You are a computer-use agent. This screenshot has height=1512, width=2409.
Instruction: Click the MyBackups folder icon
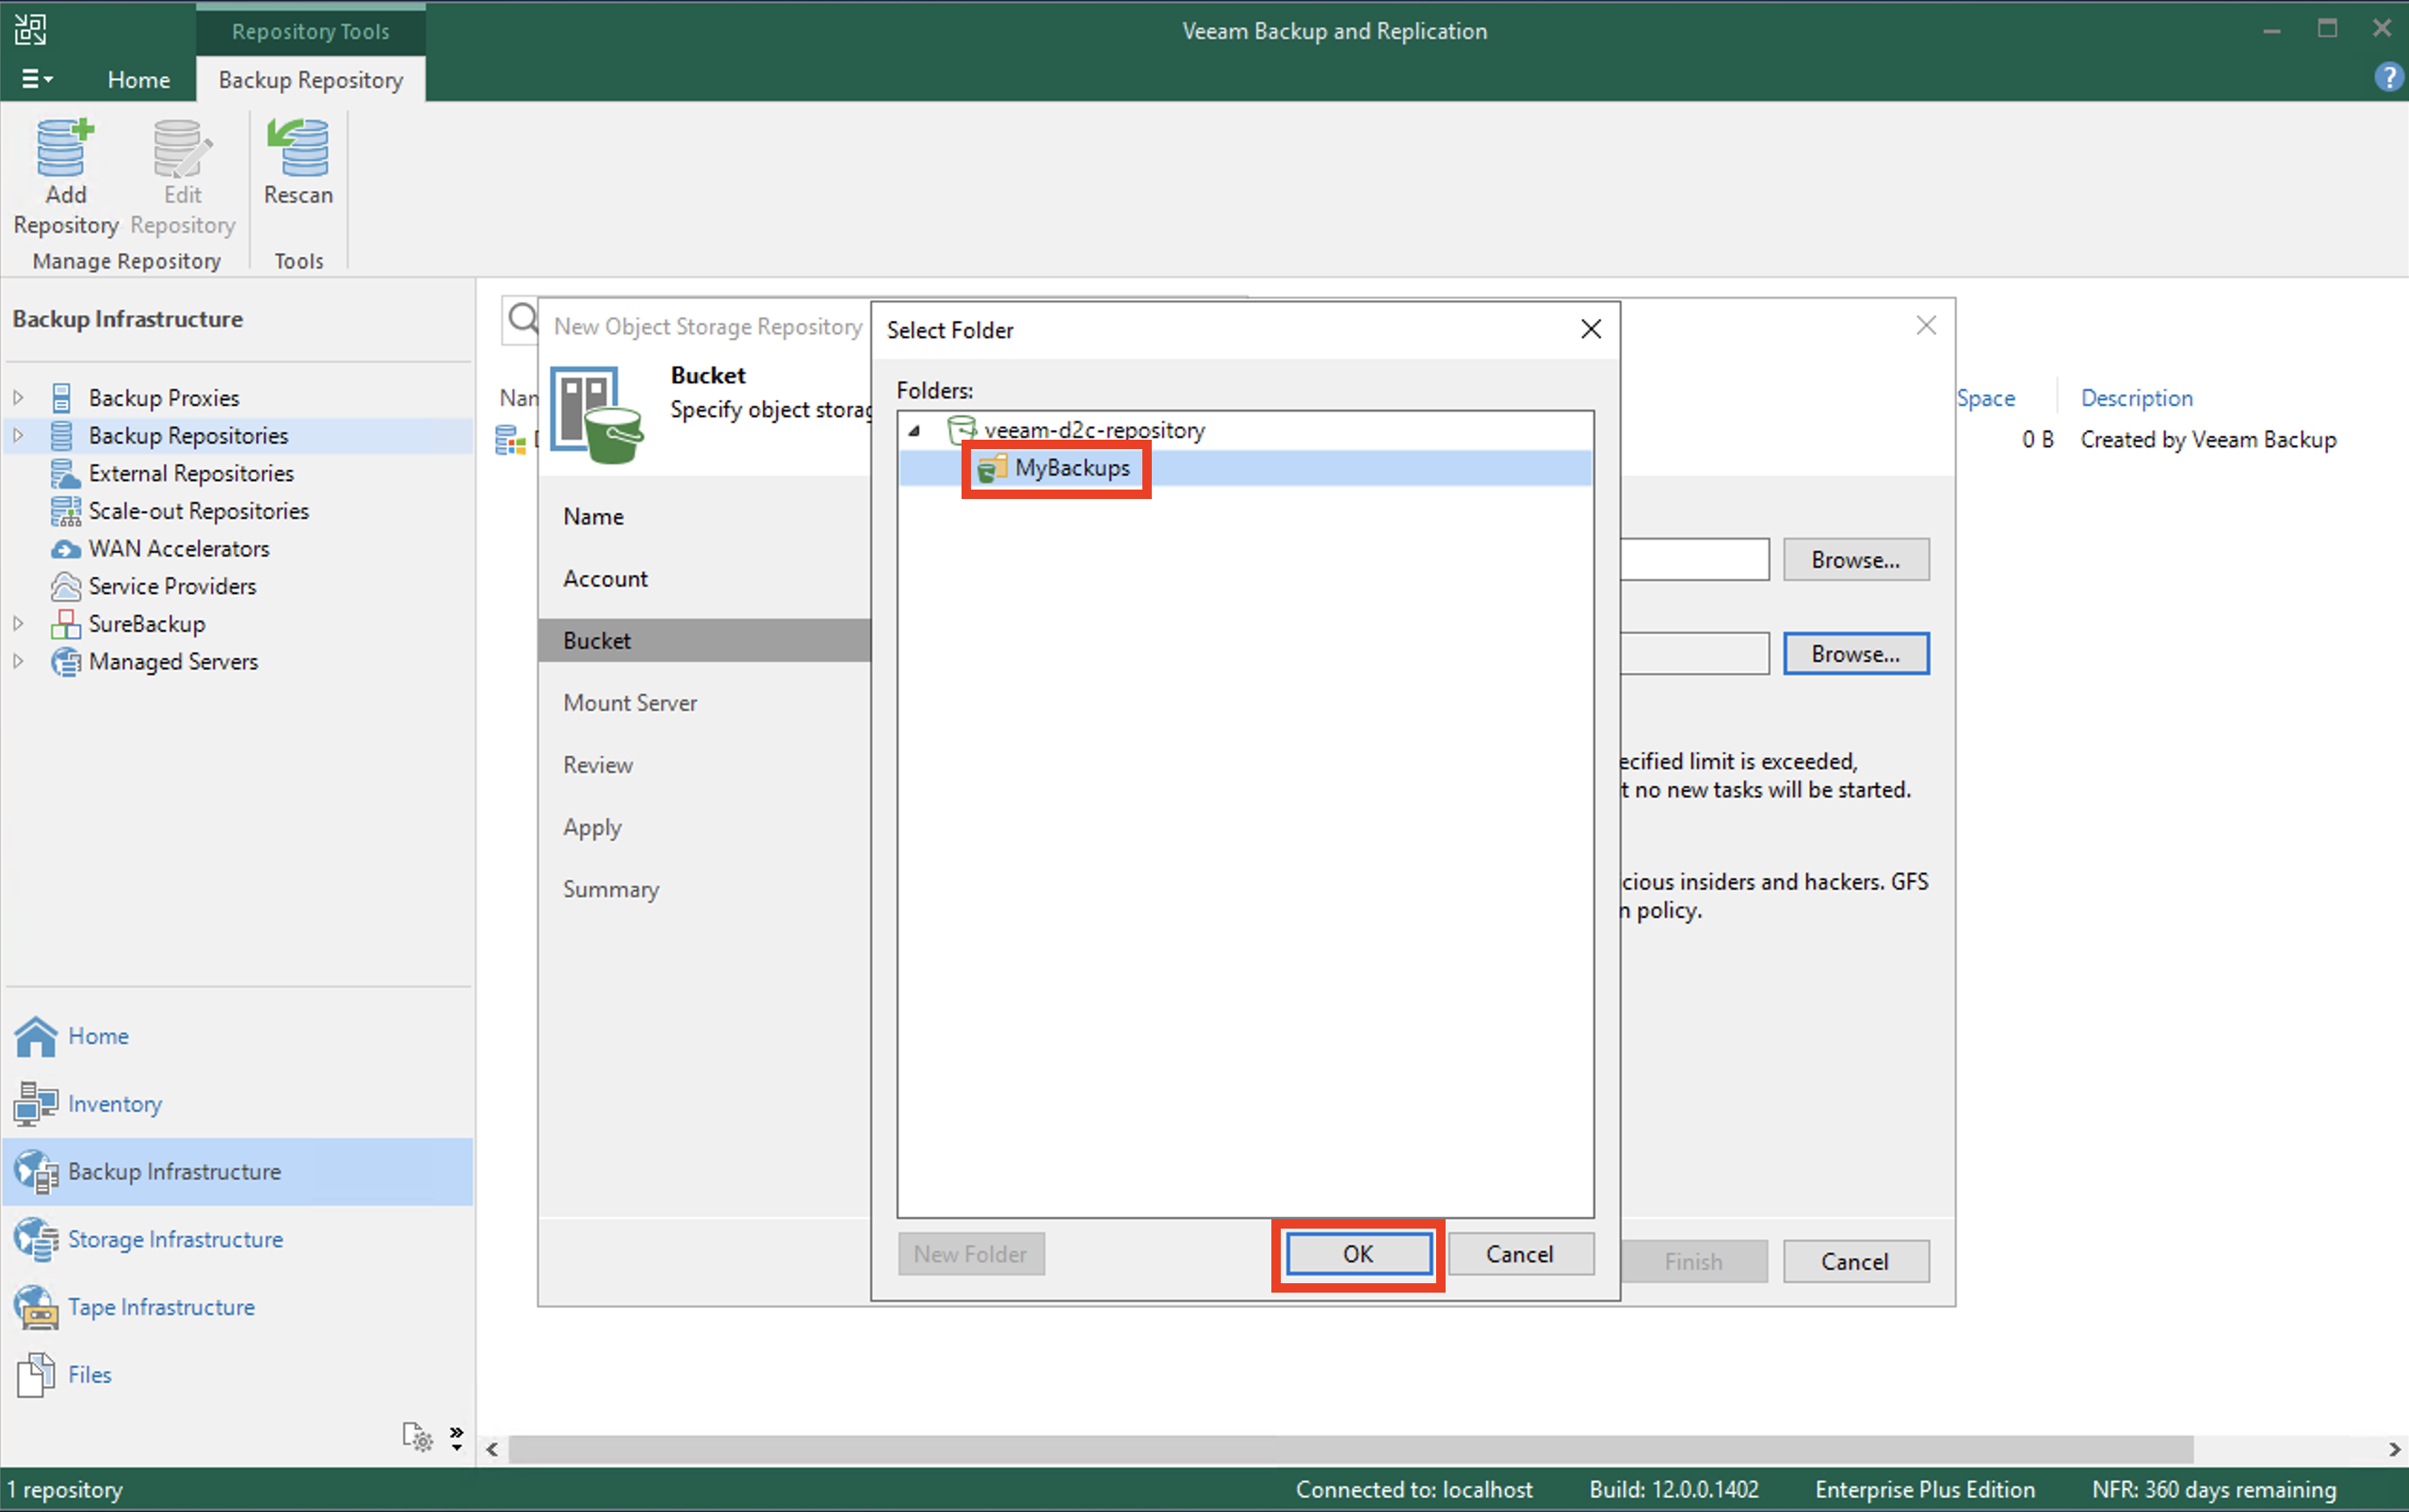992,468
